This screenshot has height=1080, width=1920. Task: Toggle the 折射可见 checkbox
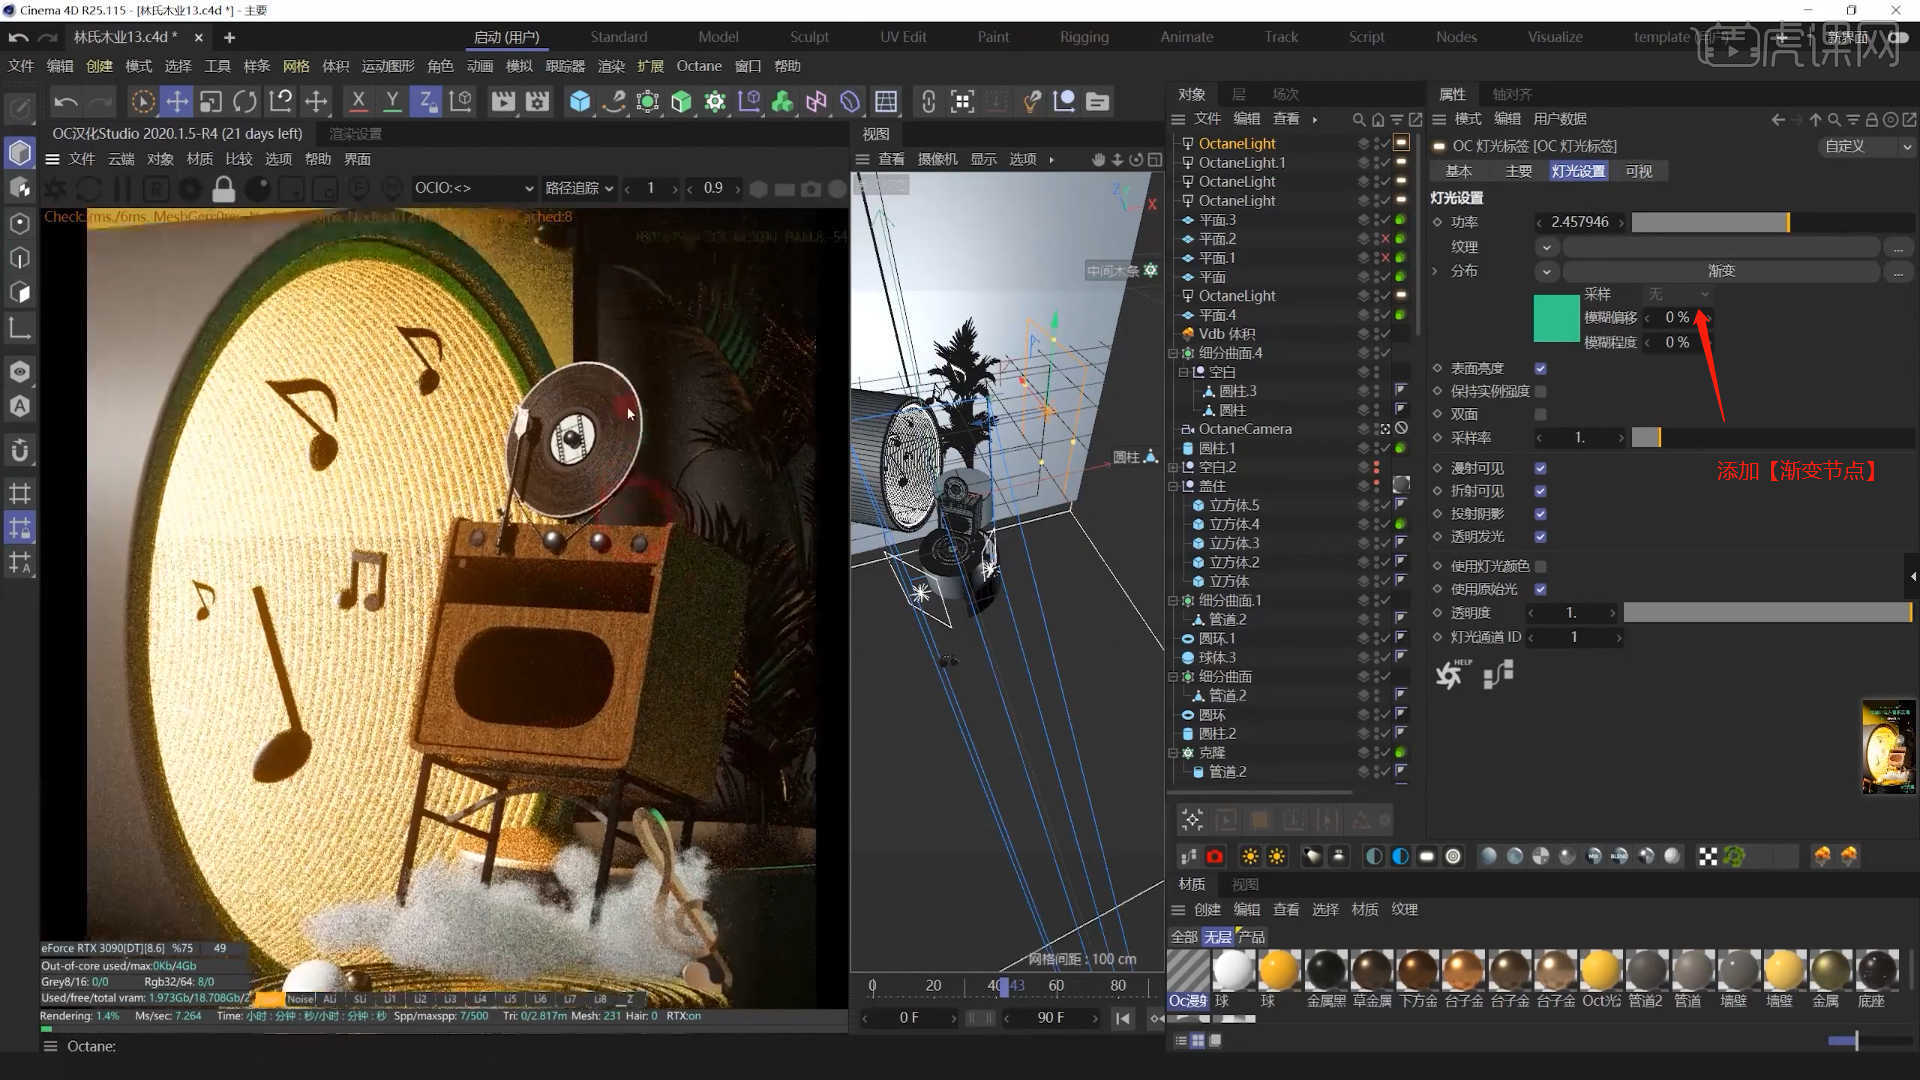click(1541, 491)
